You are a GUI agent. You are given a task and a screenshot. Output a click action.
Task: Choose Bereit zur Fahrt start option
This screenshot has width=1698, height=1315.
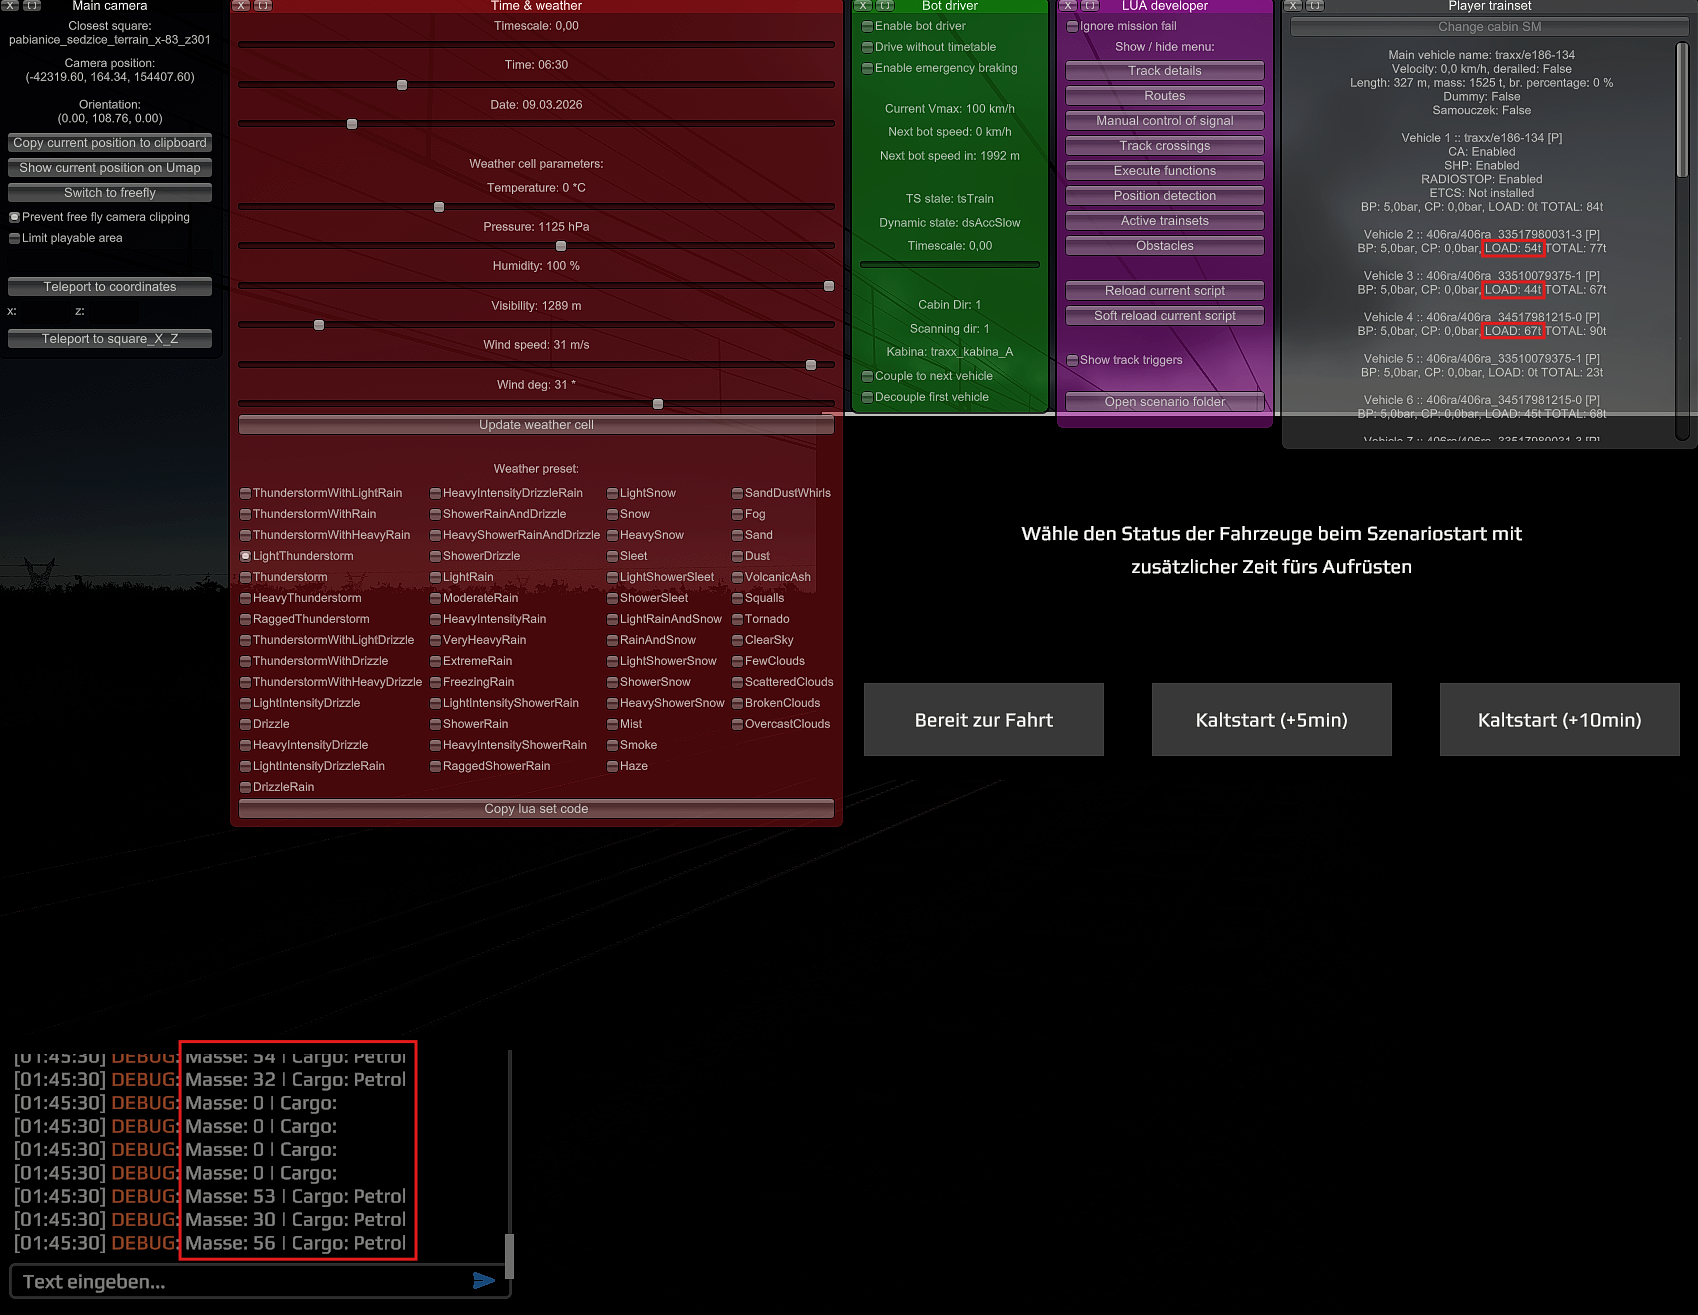pyautogui.click(x=984, y=720)
